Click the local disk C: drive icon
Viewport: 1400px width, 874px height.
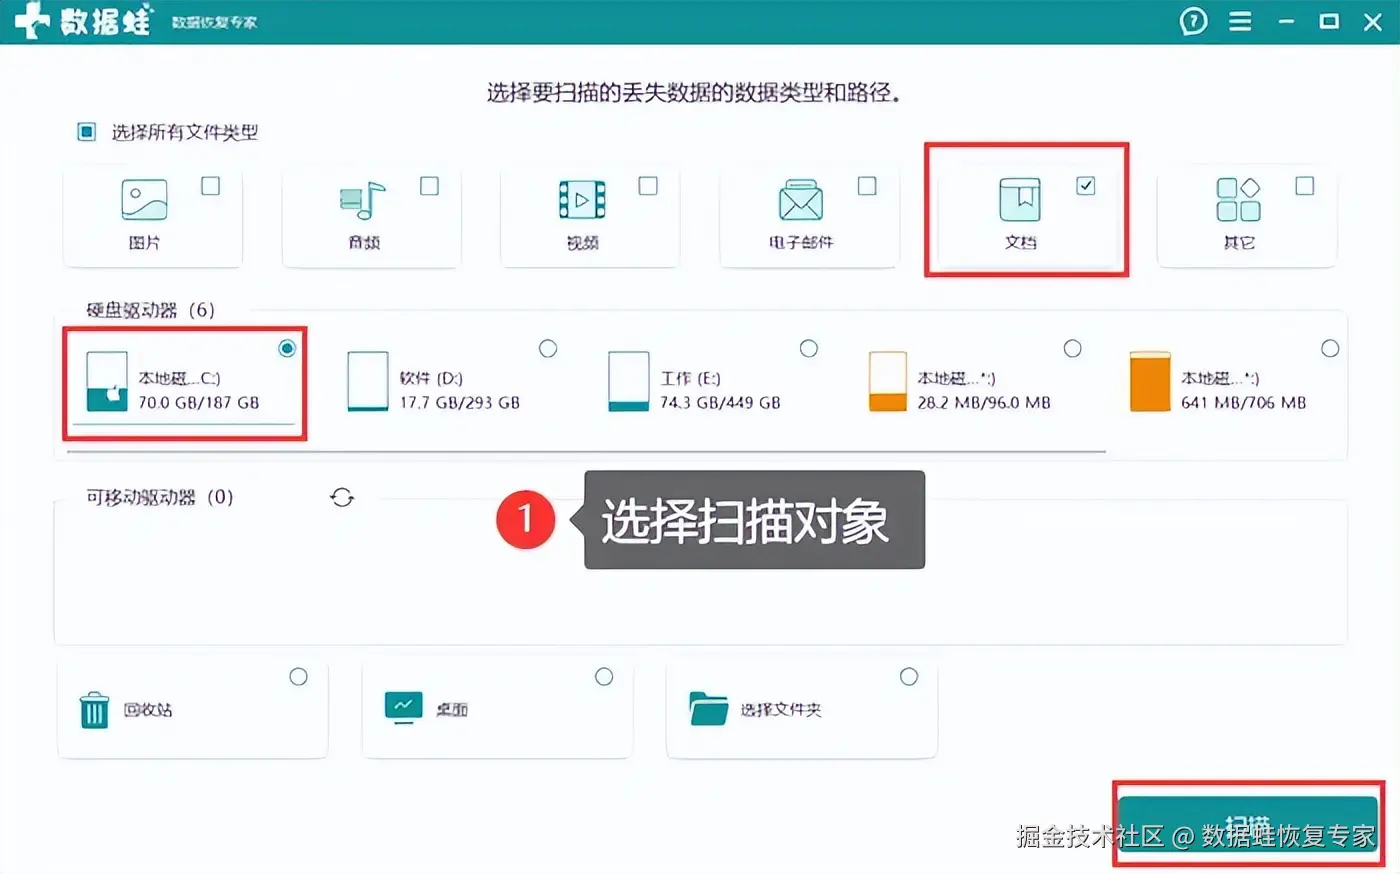click(x=107, y=382)
